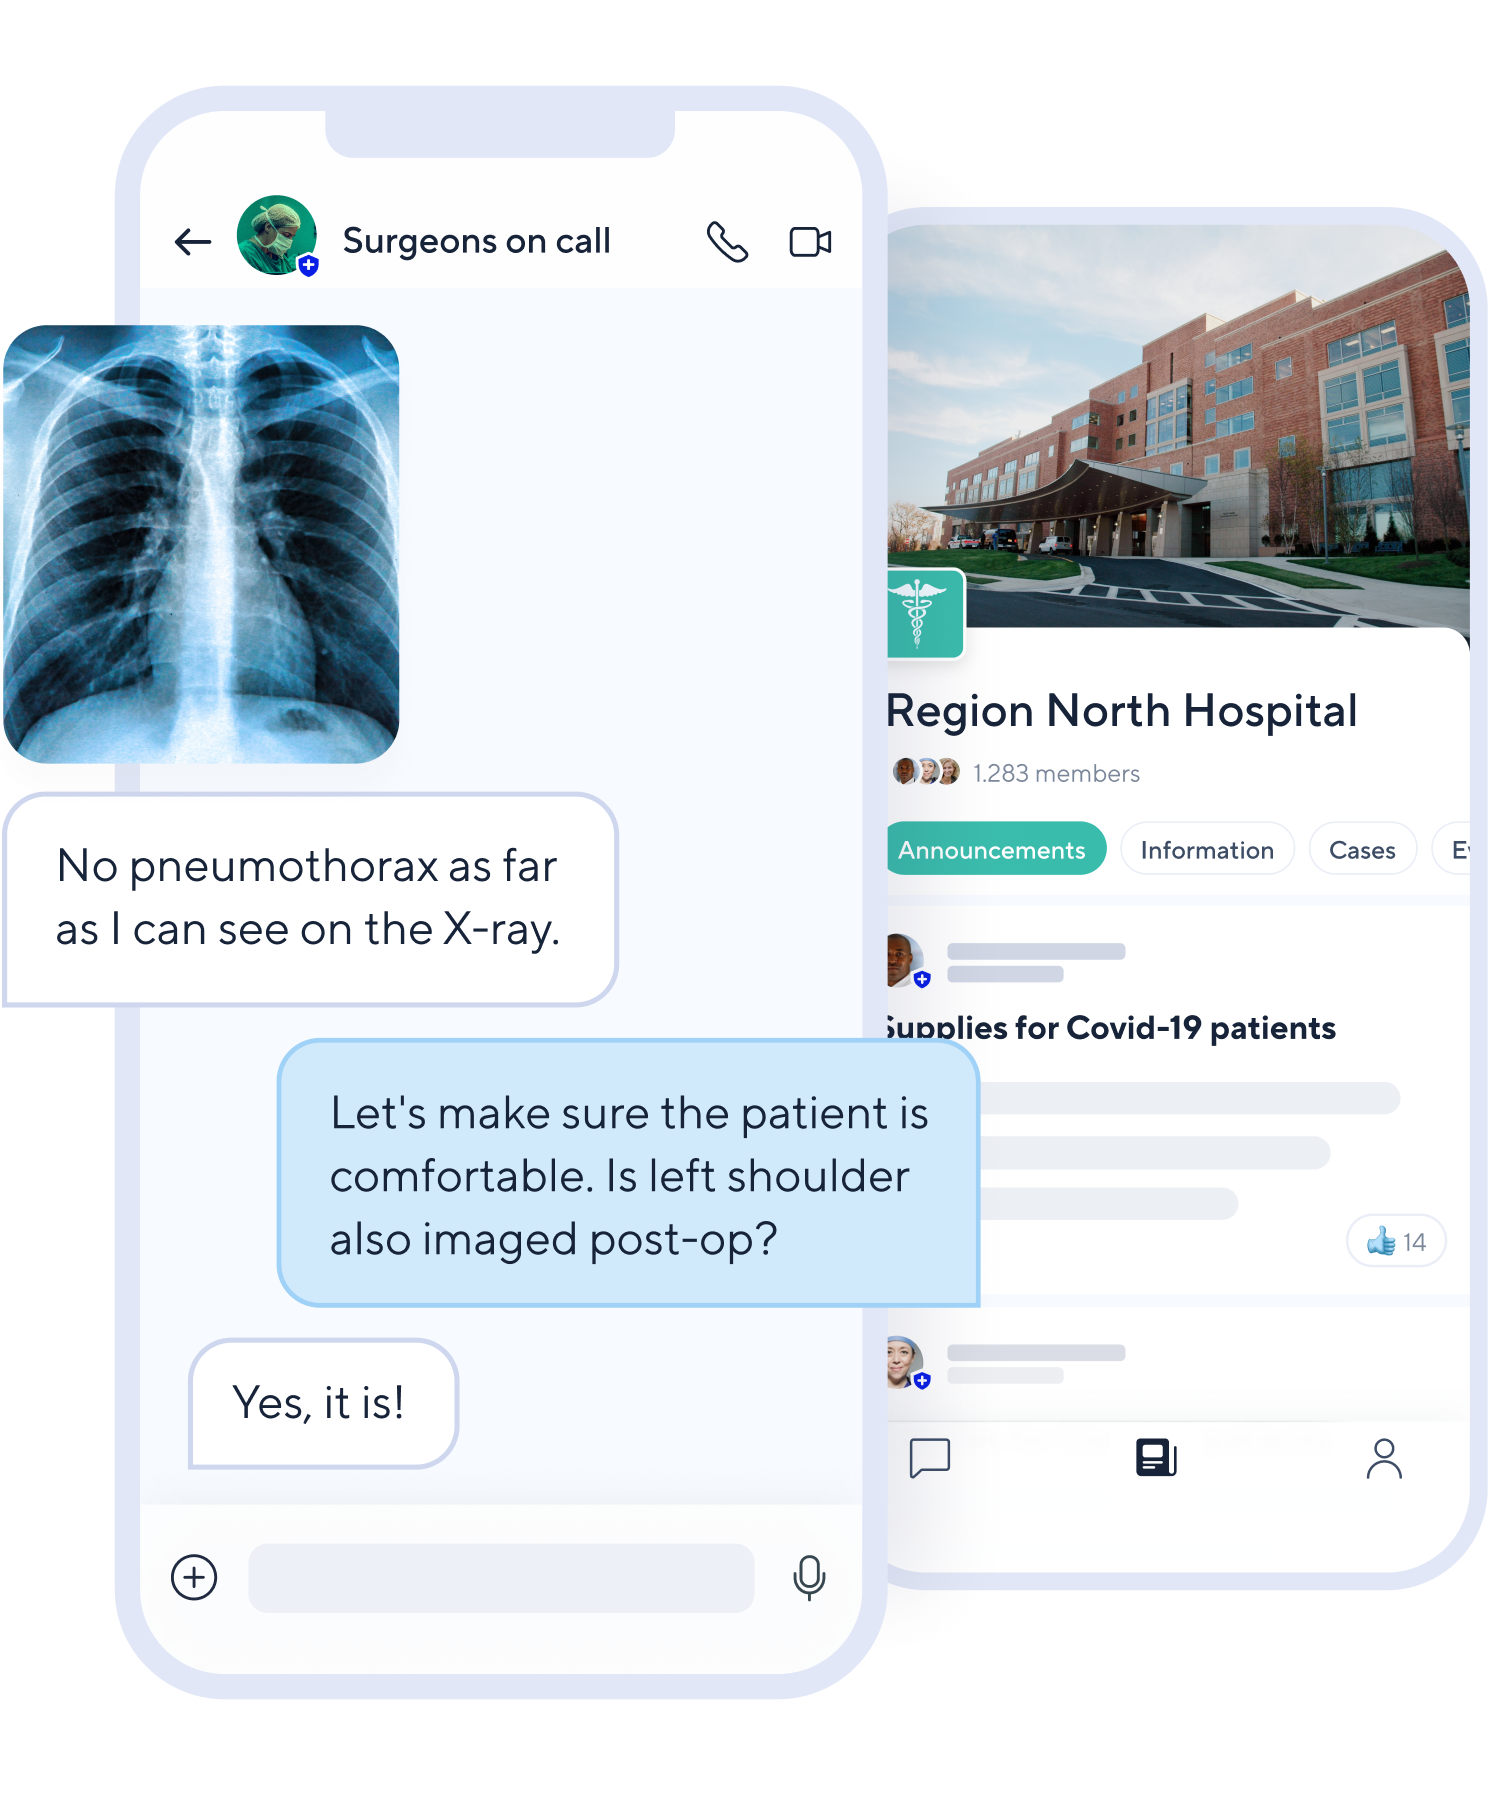Open the chat tab in bottom navigation
The height and width of the screenshot is (1794, 1488).
coord(930,1458)
